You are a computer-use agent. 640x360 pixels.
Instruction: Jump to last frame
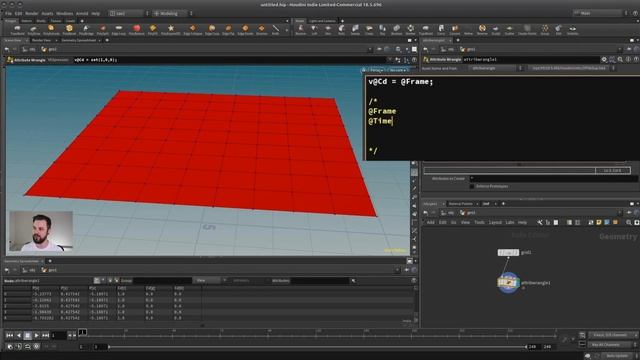[45, 336]
